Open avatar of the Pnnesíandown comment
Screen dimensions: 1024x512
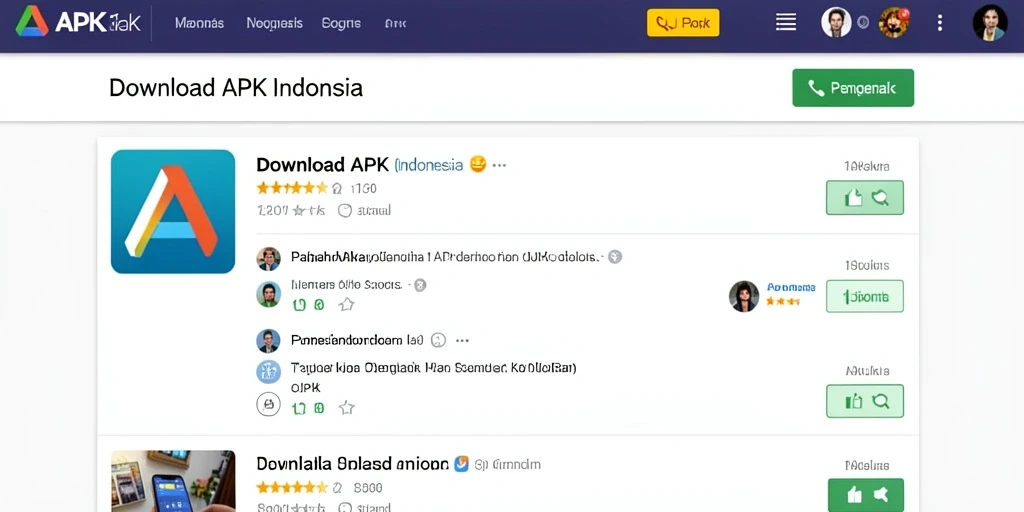[x=268, y=341]
